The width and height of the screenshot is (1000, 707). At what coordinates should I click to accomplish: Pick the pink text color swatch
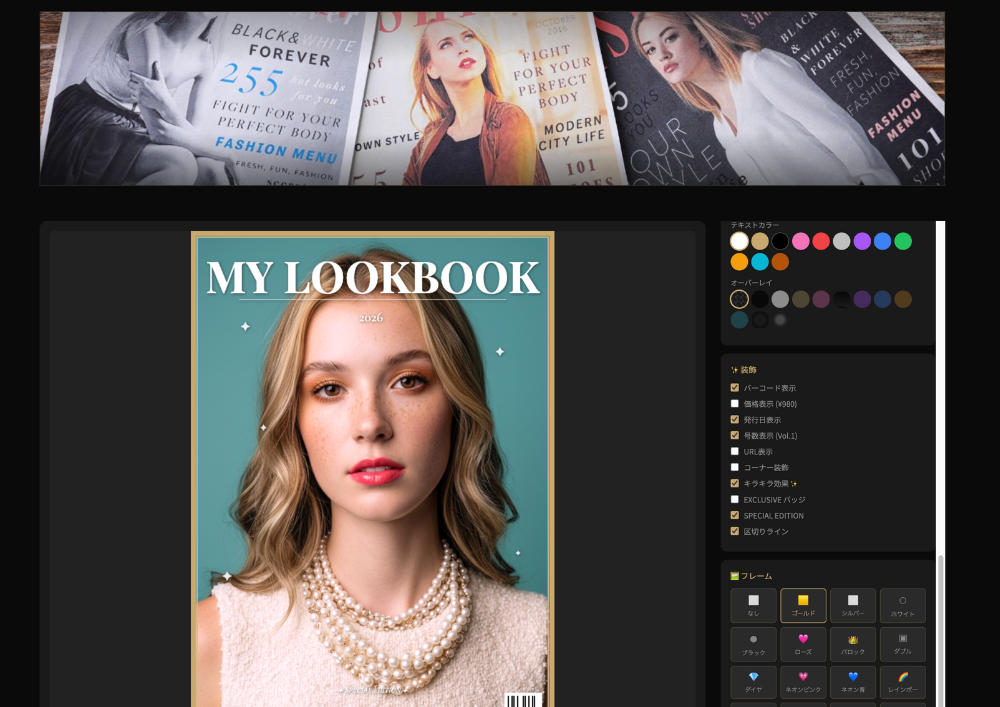[800, 241]
